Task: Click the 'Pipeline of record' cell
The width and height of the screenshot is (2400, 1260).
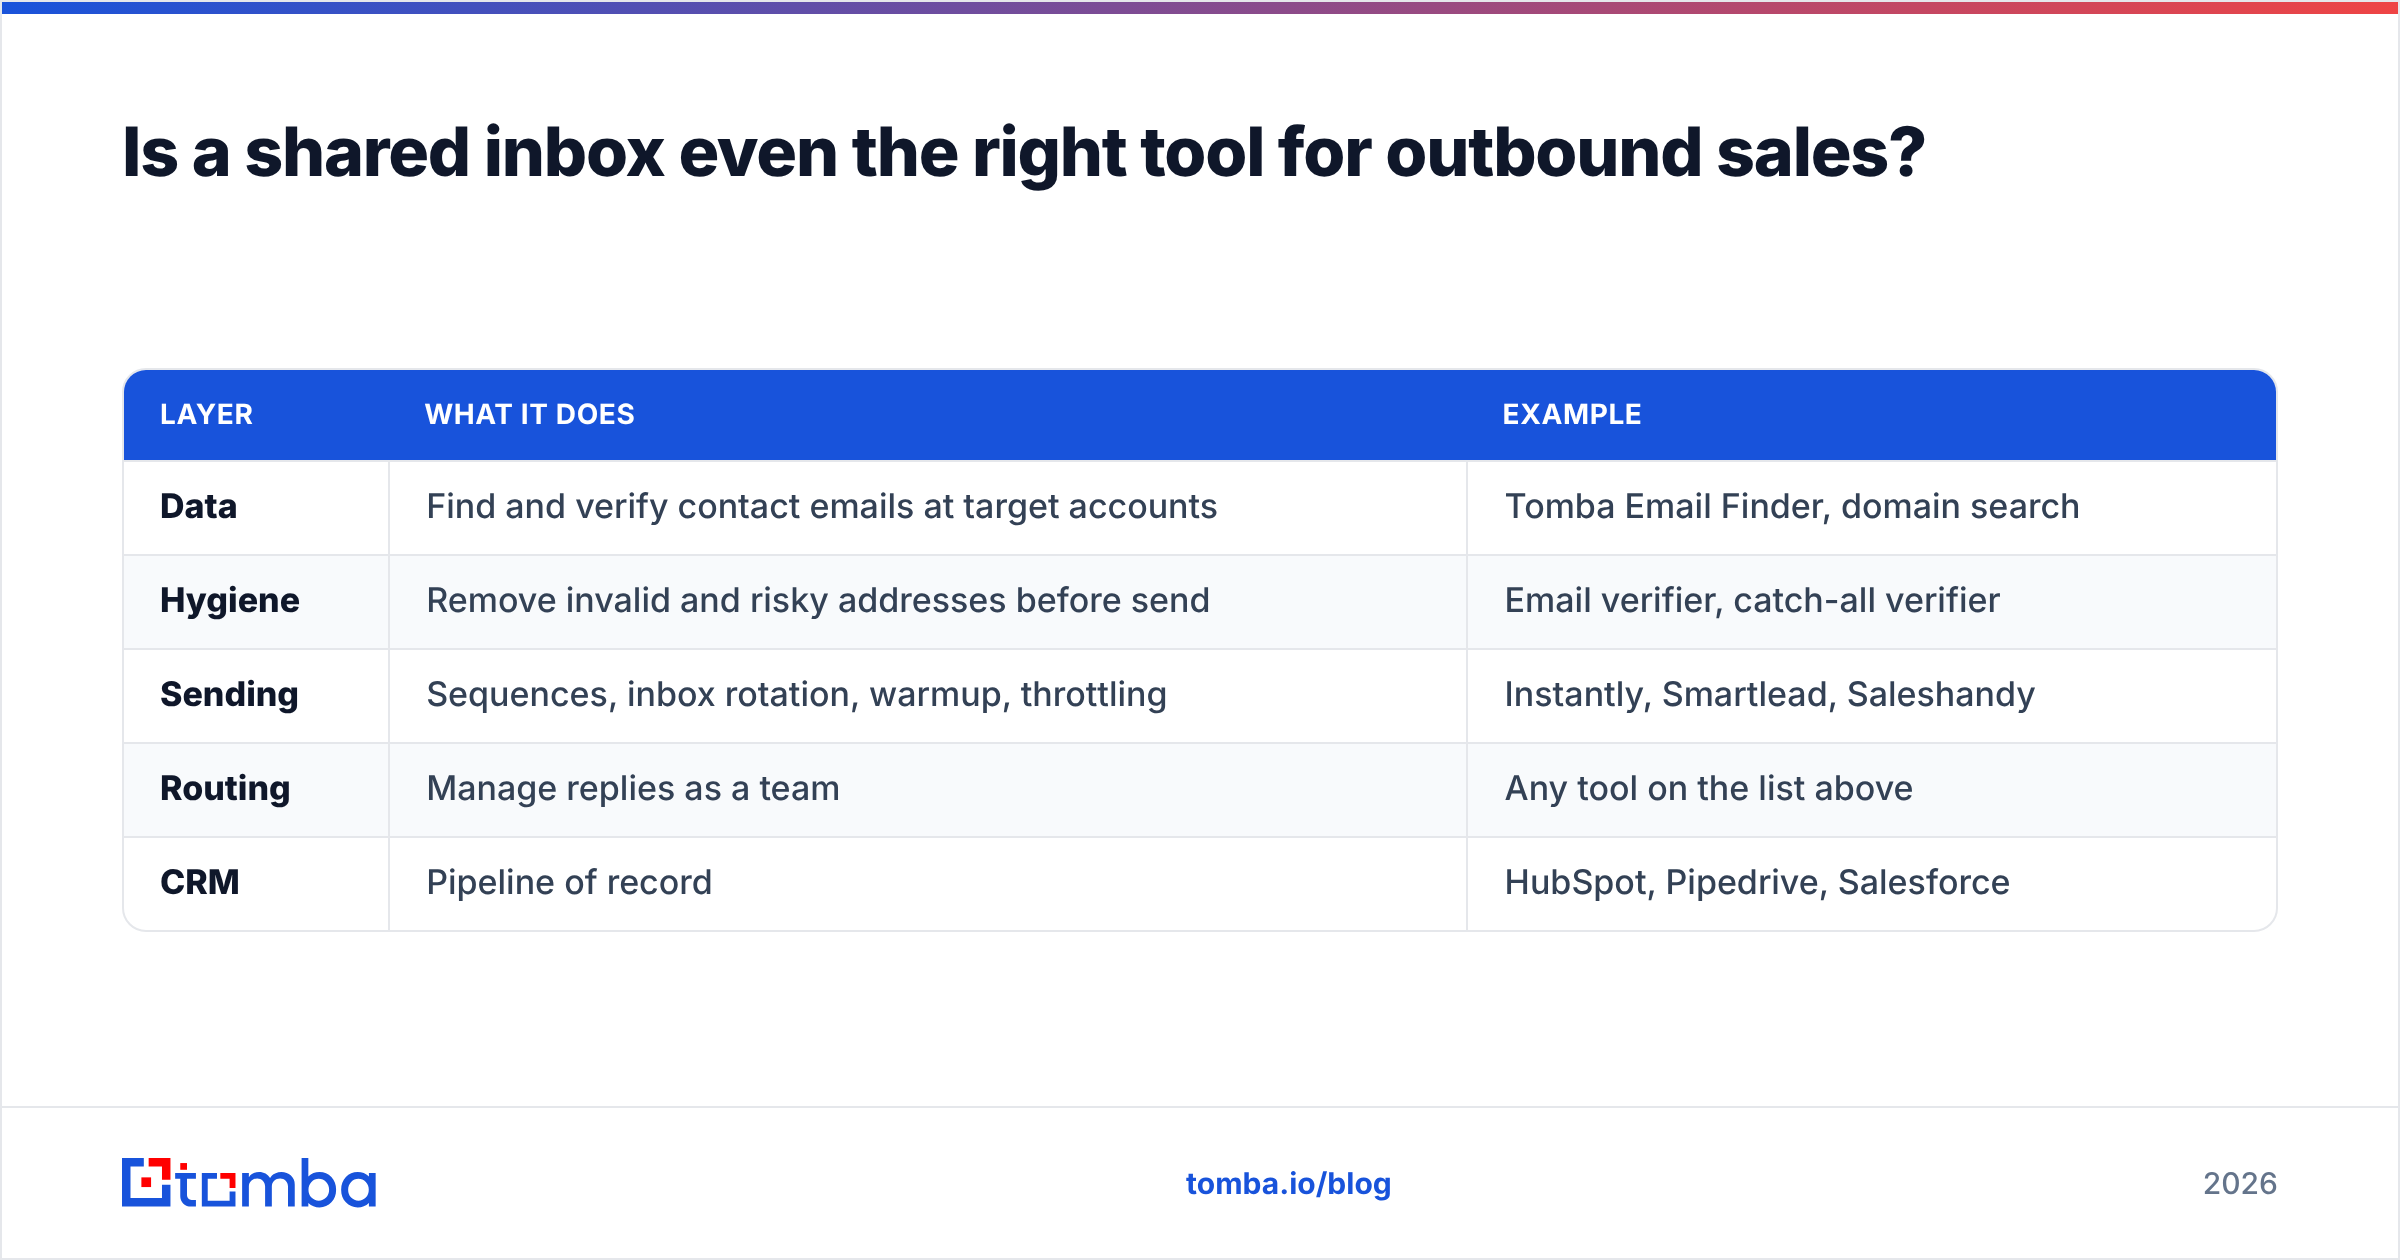Action: (x=928, y=883)
